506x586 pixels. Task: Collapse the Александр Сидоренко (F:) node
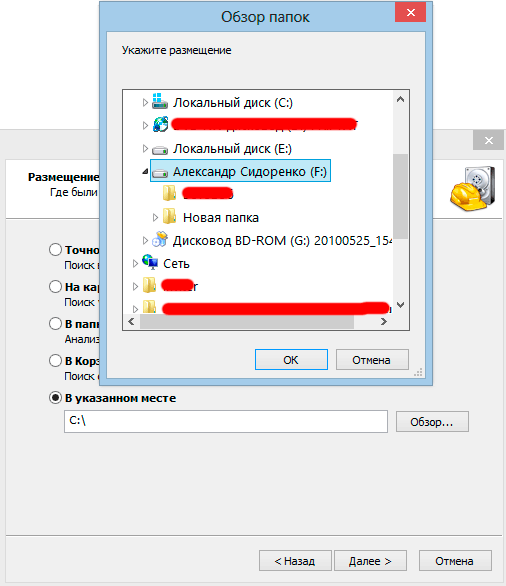145,172
